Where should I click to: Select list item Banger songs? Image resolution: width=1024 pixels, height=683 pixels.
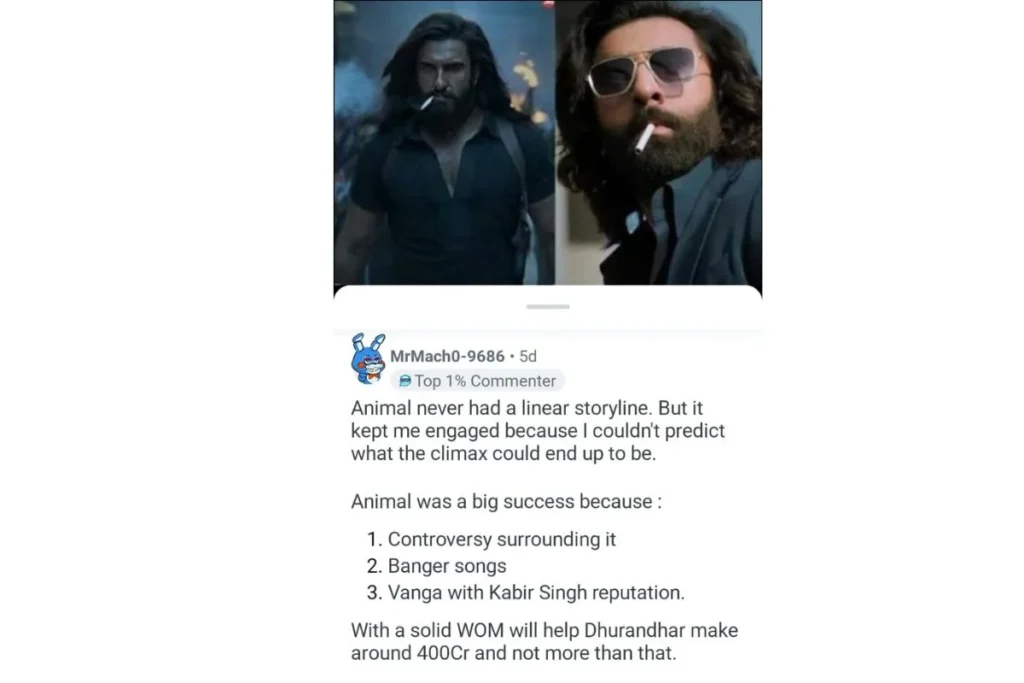pyautogui.click(x=436, y=565)
